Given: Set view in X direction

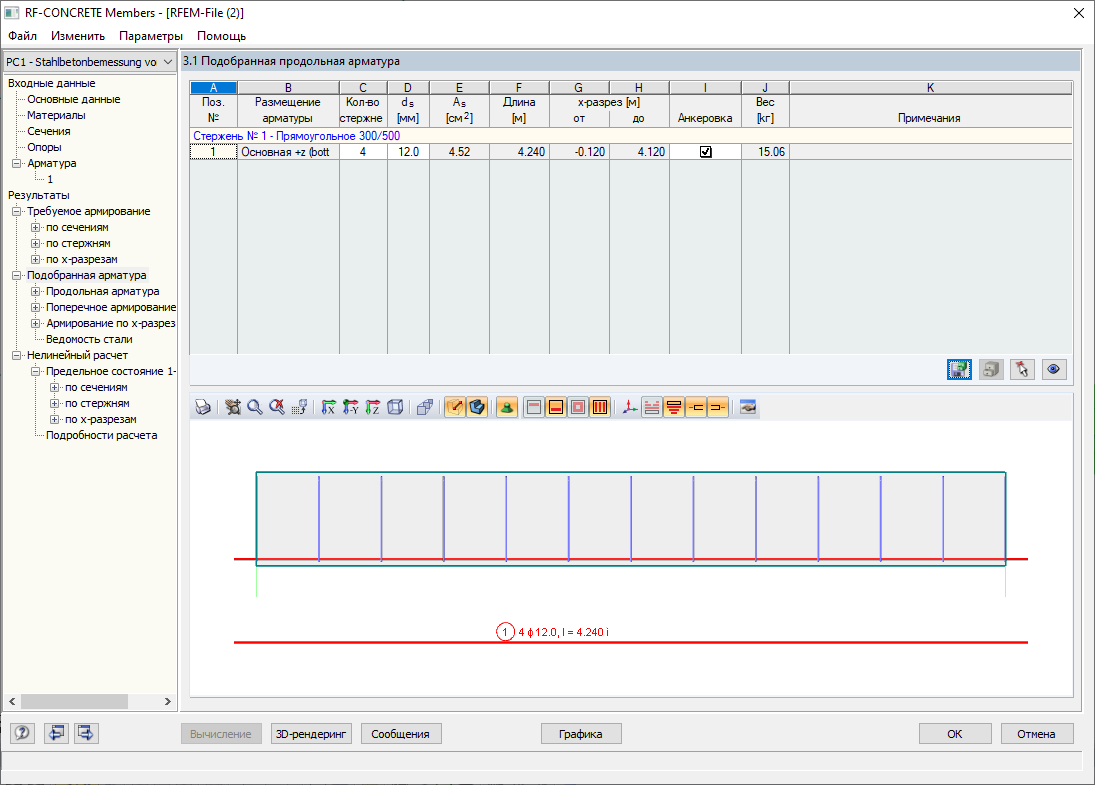Looking at the screenshot, I should (x=328, y=407).
